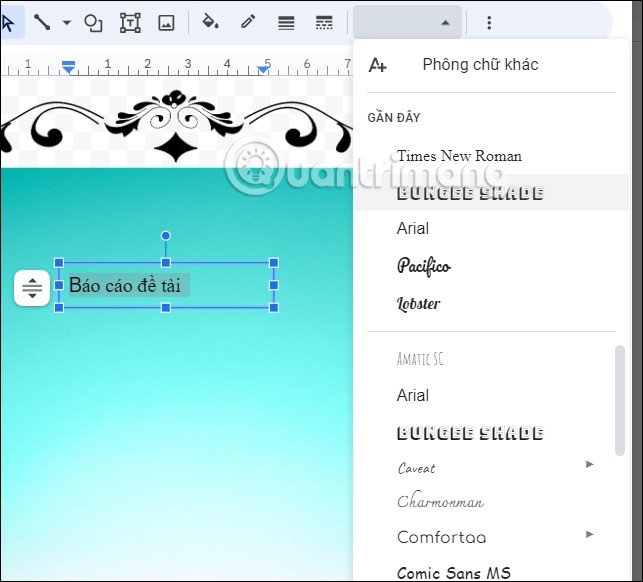The height and width of the screenshot is (582, 643).
Task: Click the Insert image icon
Action: pos(166,23)
